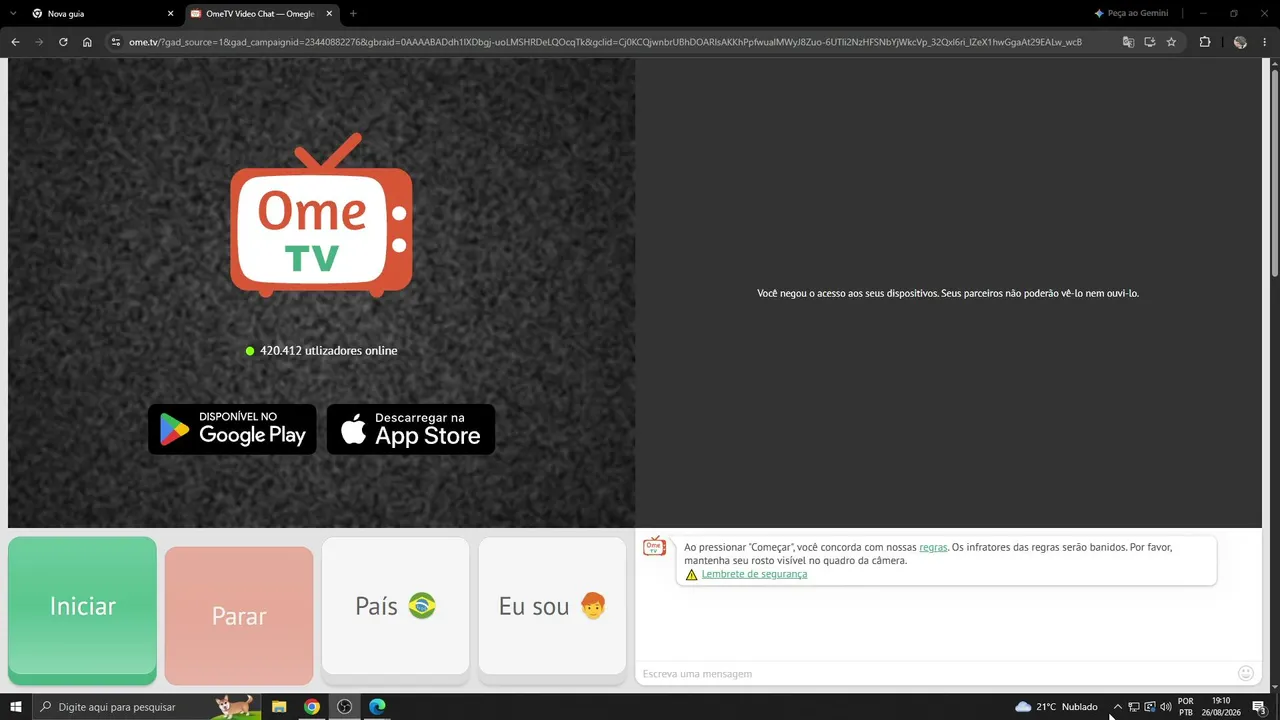Image resolution: width=1280 pixels, height=720 pixels.
Task: Open the App Store download badge
Action: click(x=411, y=429)
